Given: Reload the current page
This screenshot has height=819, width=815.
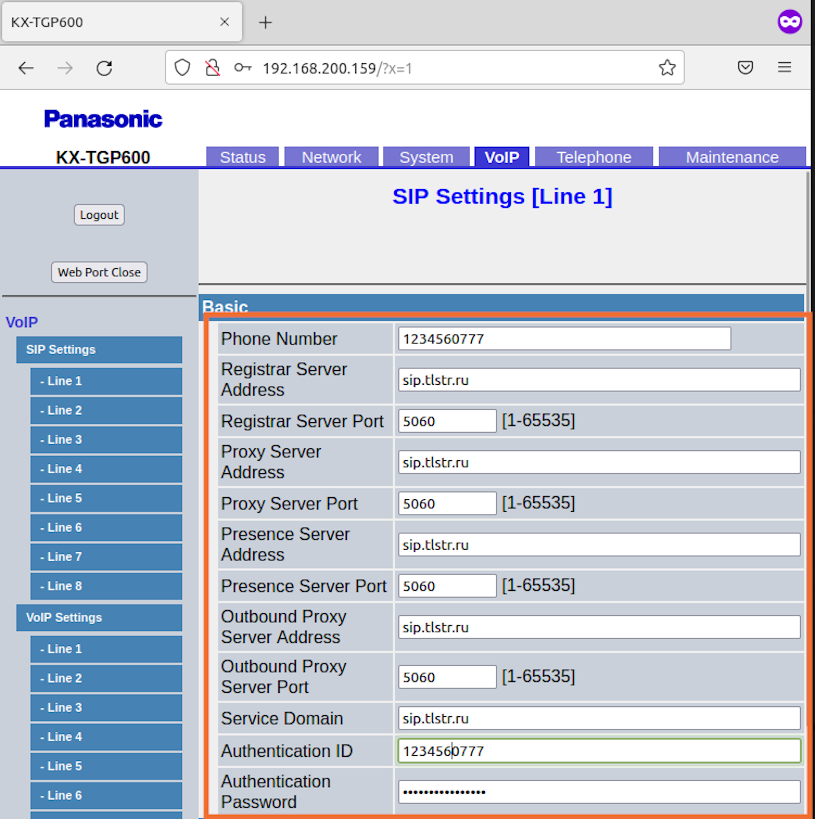Looking at the screenshot, I should pos(104,68).
